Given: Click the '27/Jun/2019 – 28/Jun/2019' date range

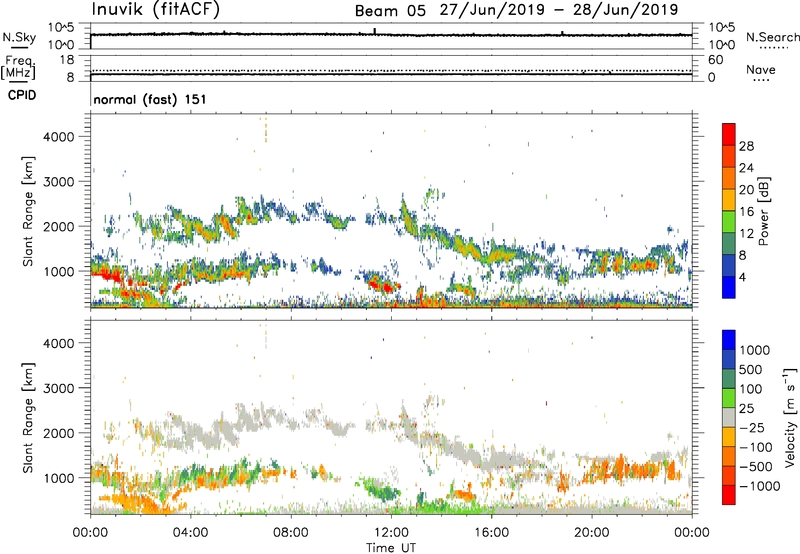Looking at the screenshot, I should point(559,10).
